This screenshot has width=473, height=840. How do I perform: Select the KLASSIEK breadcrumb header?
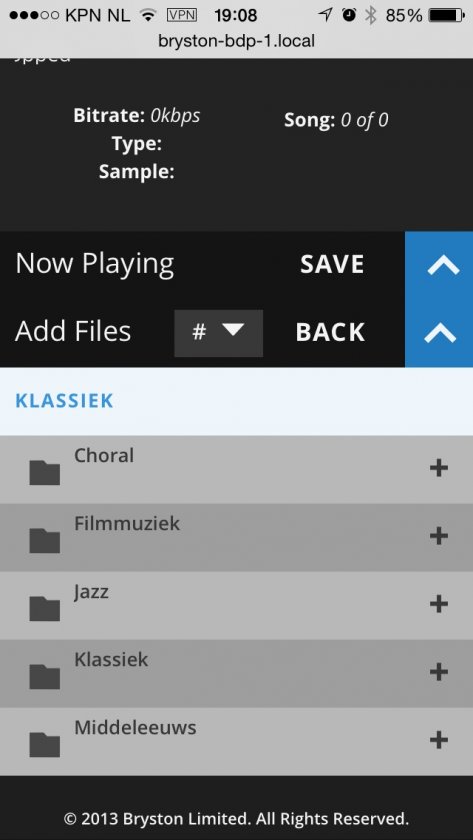pos(64,401)
